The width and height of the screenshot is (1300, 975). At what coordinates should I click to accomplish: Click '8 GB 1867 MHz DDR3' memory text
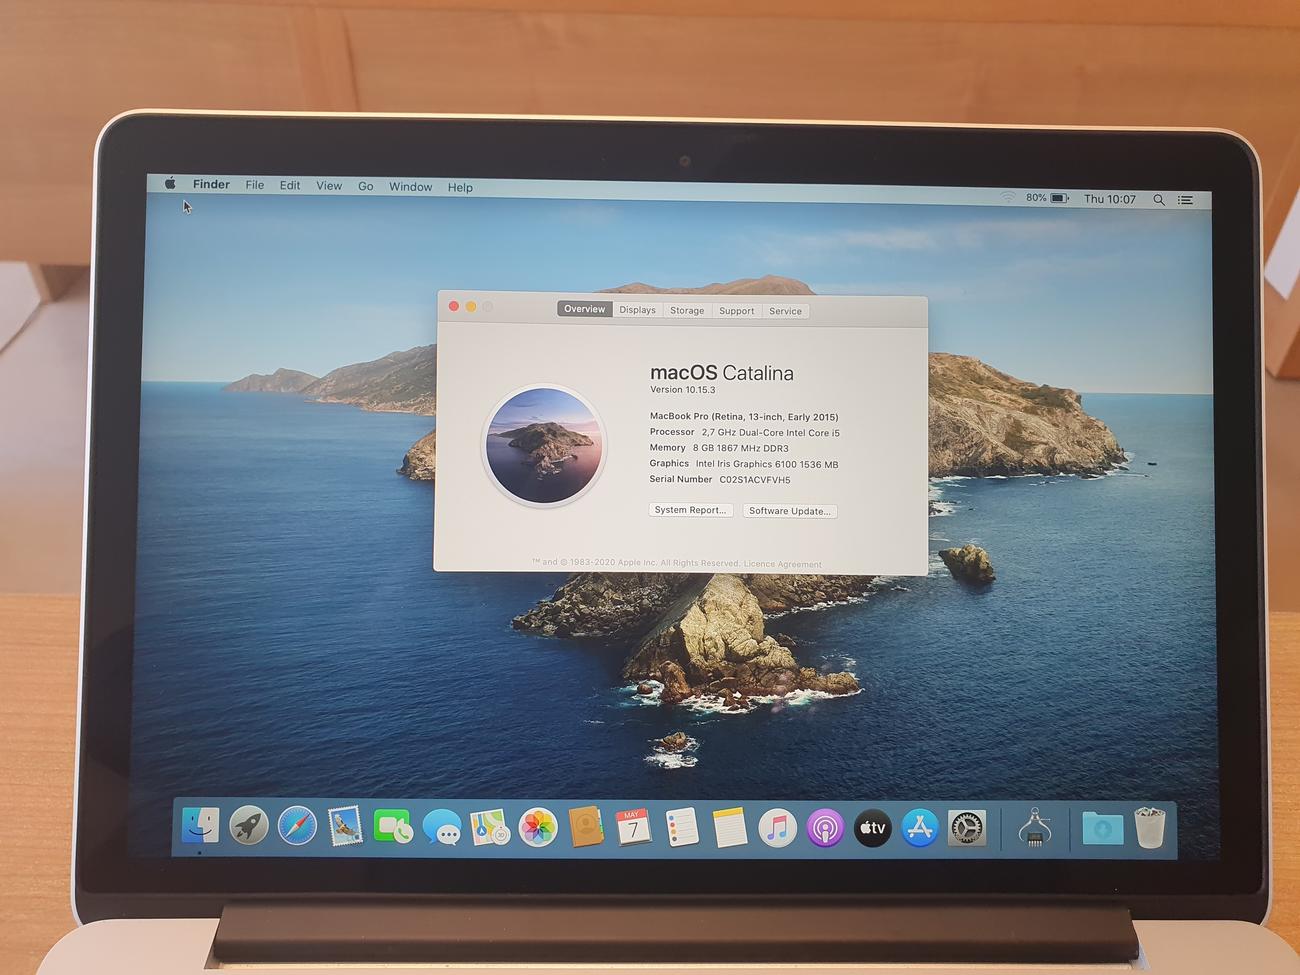[741, 448]
